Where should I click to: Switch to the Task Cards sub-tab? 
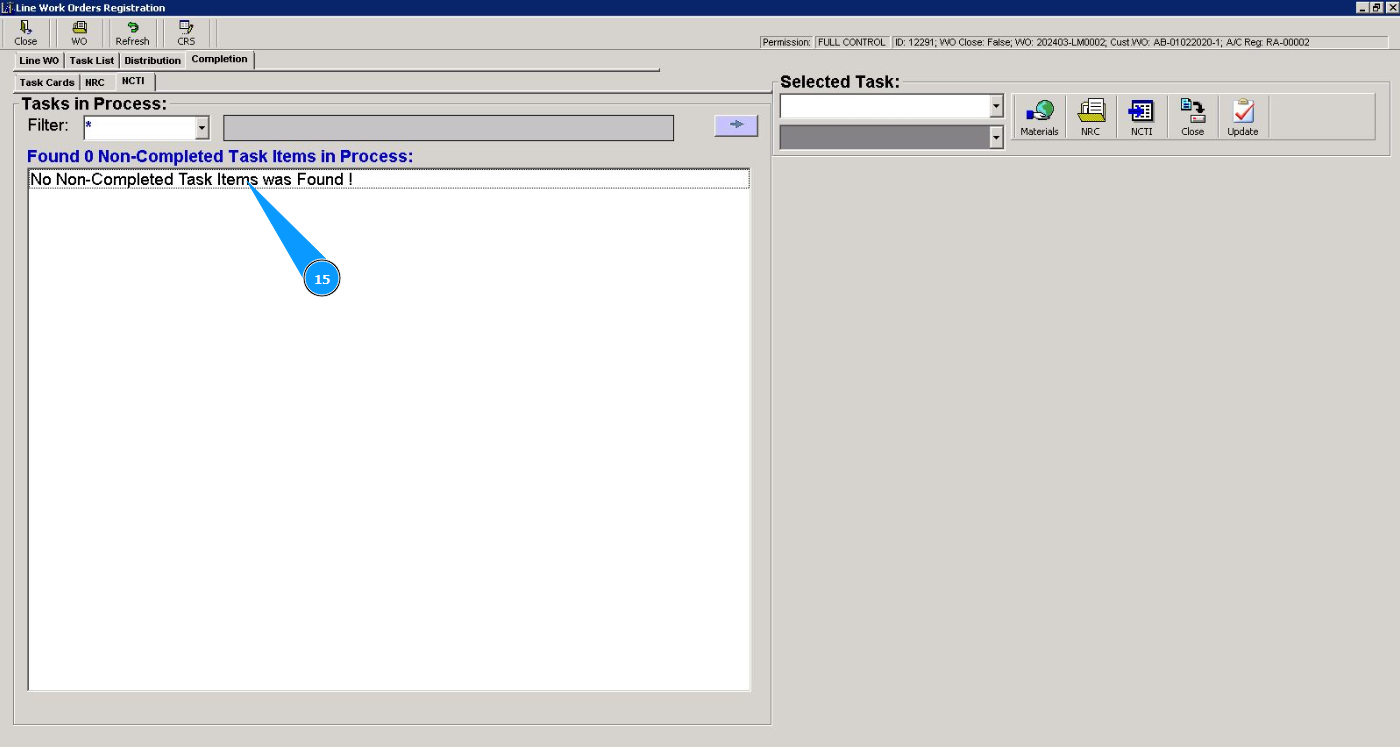(x=47, y=83)
